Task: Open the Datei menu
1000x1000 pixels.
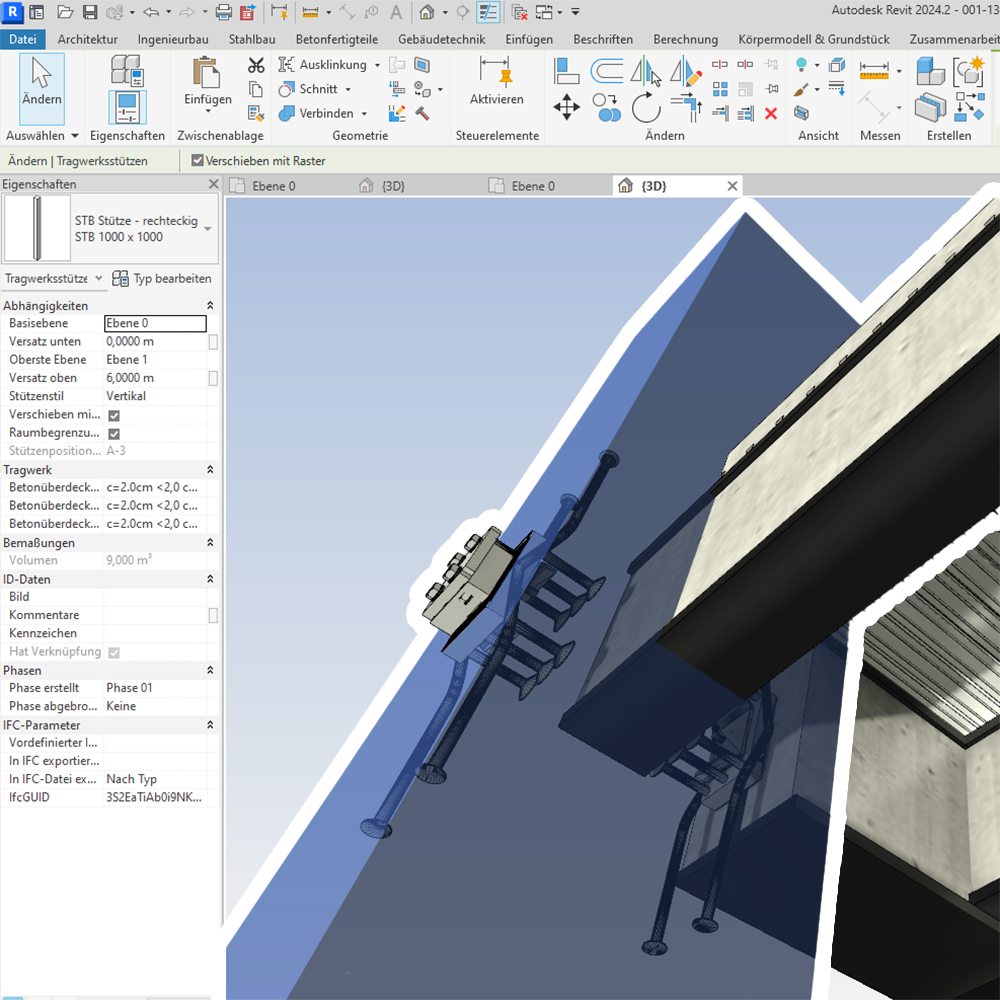Action: point(23,39)
